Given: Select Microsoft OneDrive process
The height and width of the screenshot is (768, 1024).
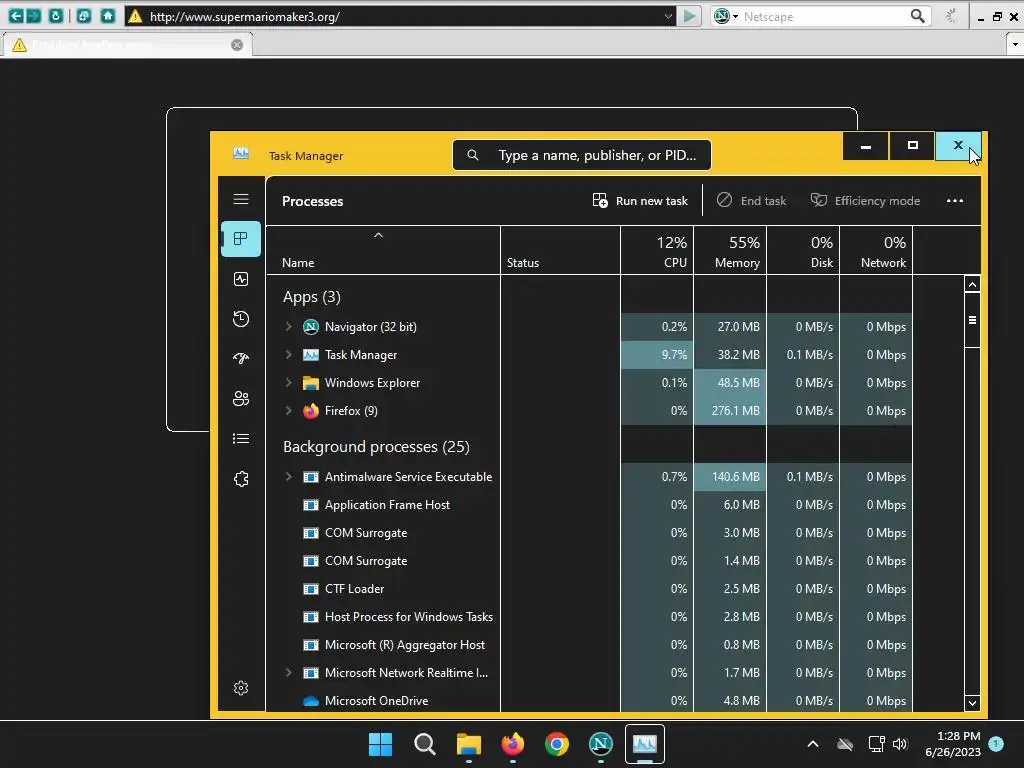Looking at the screenshot, I should [590, 701].
